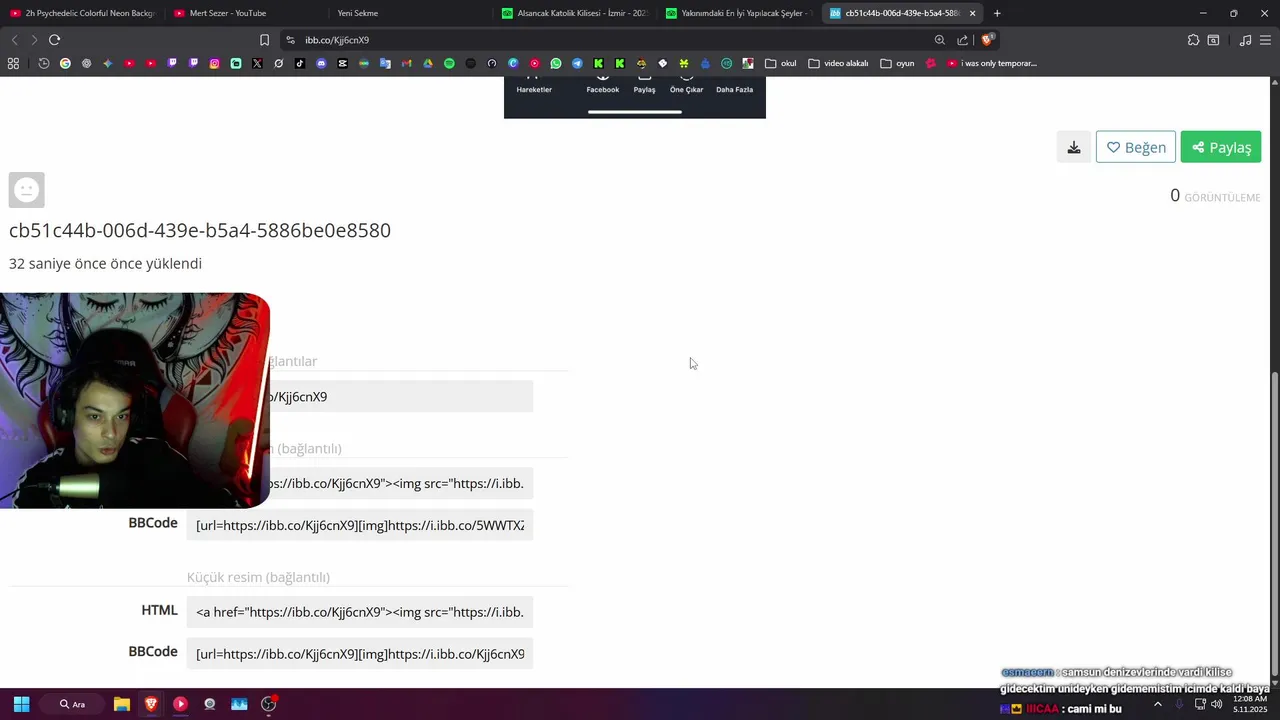Open the browser extensions puzzle icon

click(1193, 40)
